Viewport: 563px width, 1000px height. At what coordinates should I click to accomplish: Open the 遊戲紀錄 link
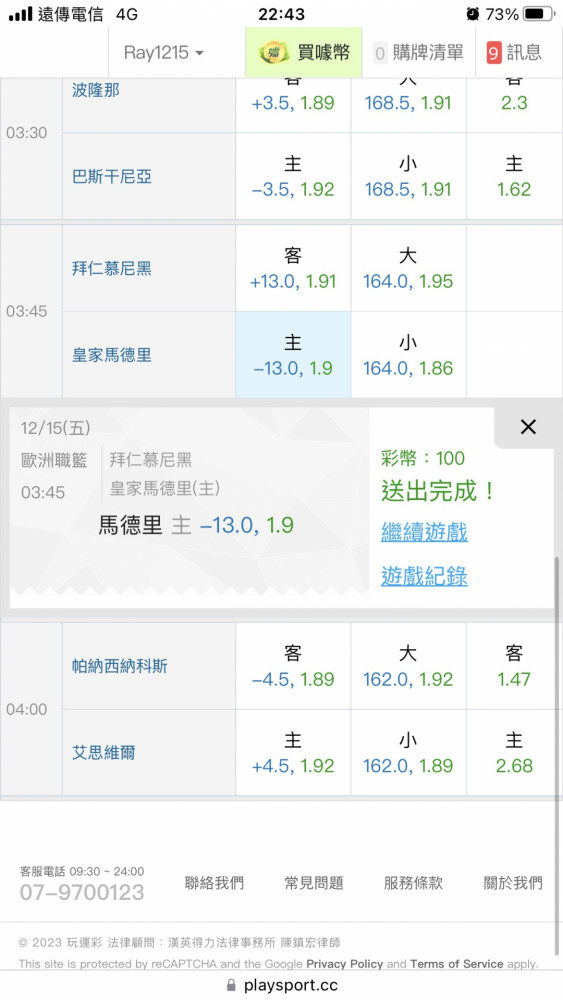(x=424, y=577)
